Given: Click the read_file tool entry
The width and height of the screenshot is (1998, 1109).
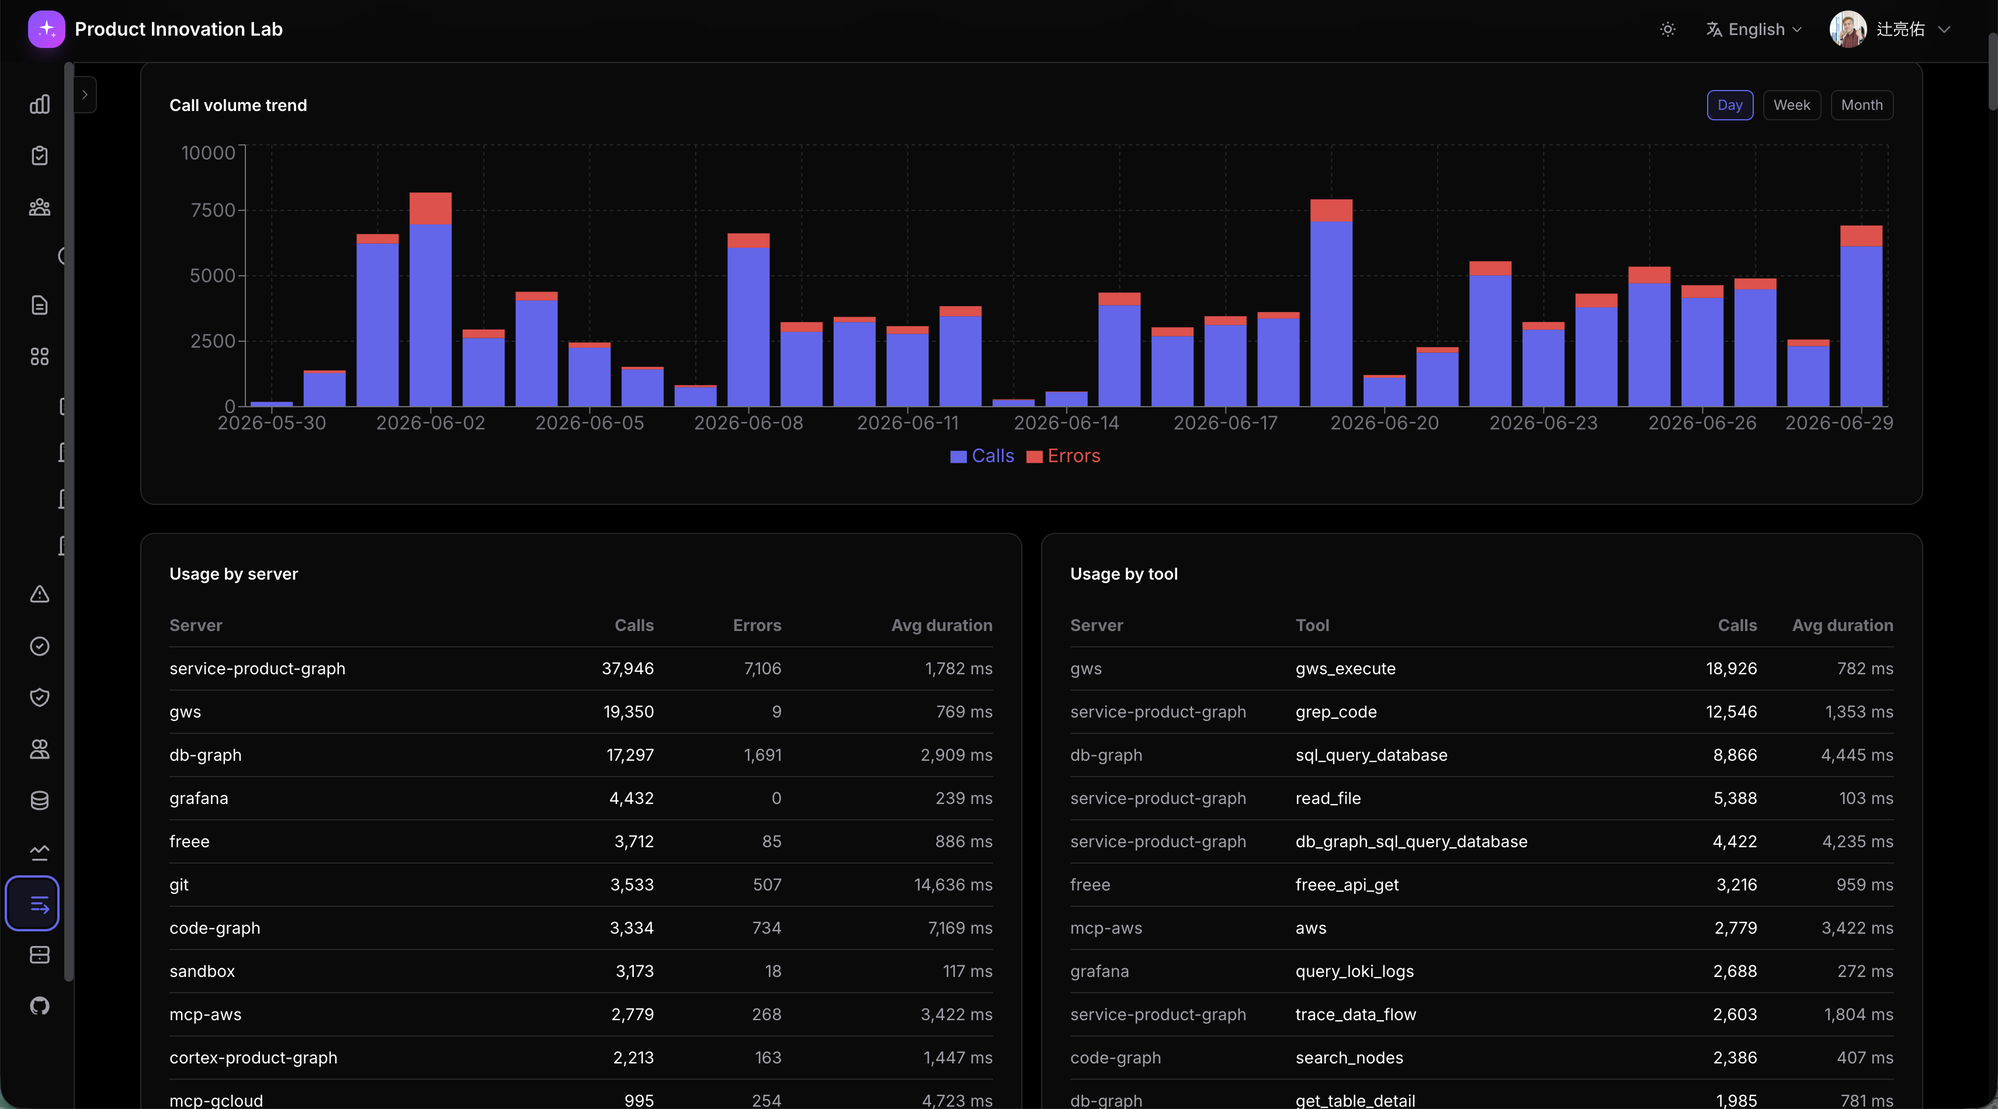Looking at the screenshot, I should coord(1328,798).
